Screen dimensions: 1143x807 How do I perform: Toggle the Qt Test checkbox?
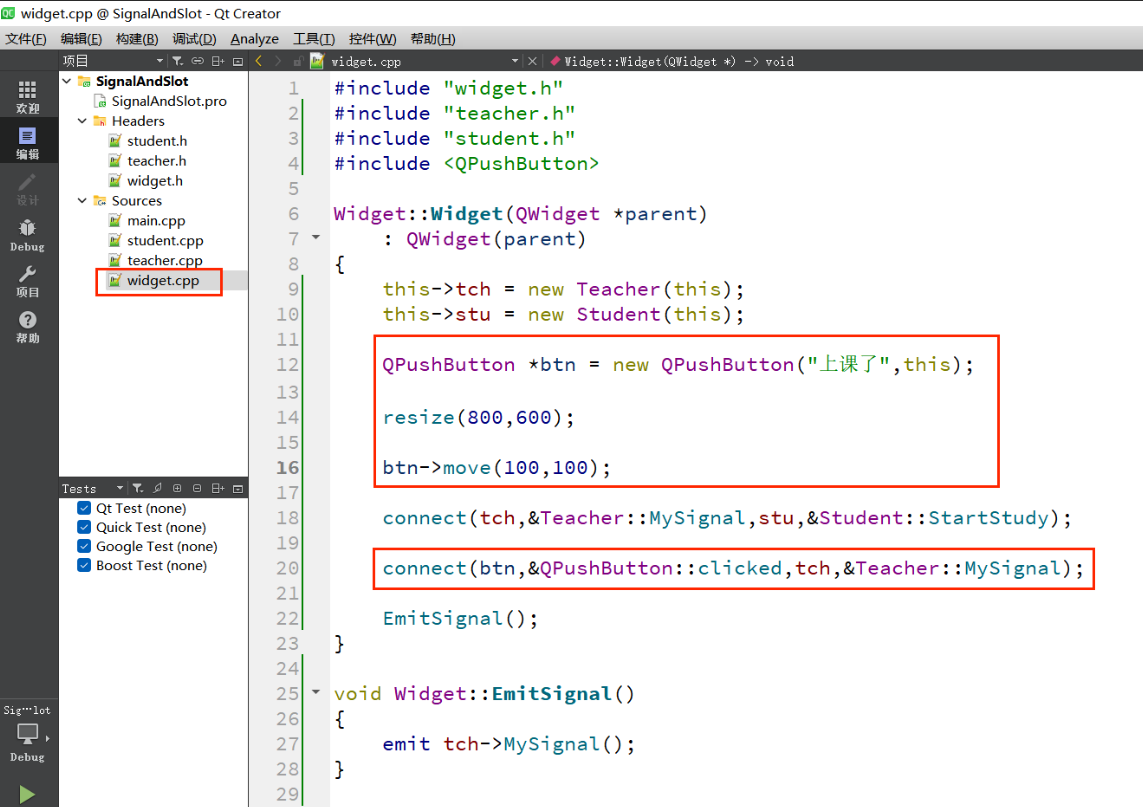coord(84,508)
